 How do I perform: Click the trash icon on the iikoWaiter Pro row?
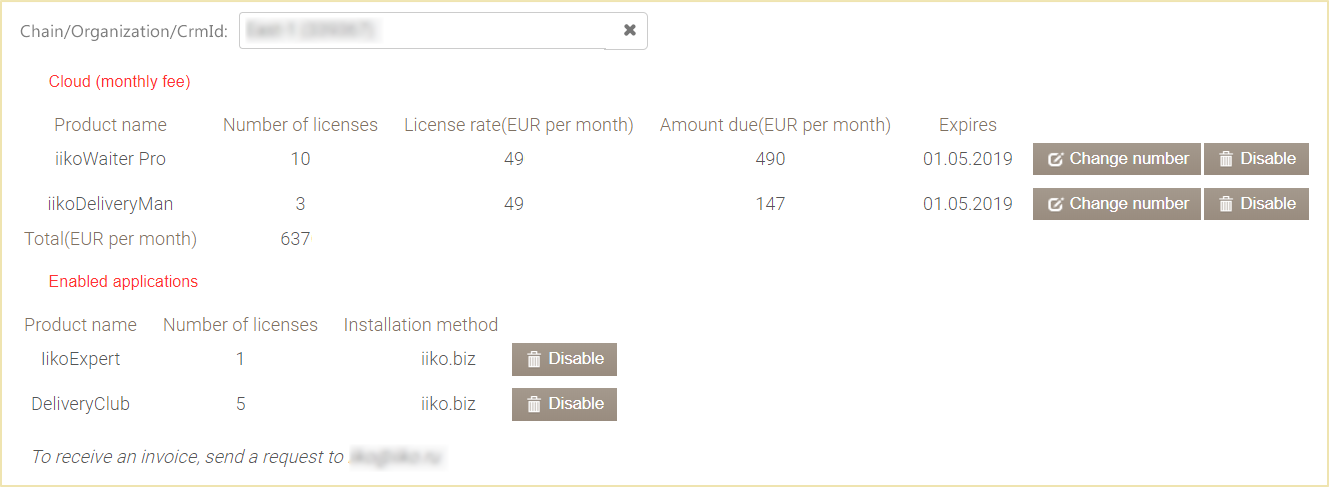tap(1226, 159)
